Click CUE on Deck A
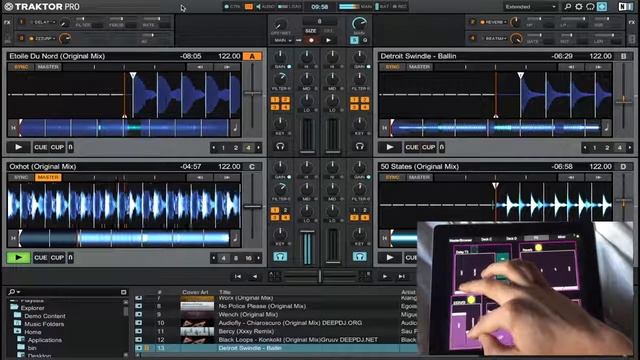This screenshot has width=640, height=360. pyautogui.click(x=40, y=147)
